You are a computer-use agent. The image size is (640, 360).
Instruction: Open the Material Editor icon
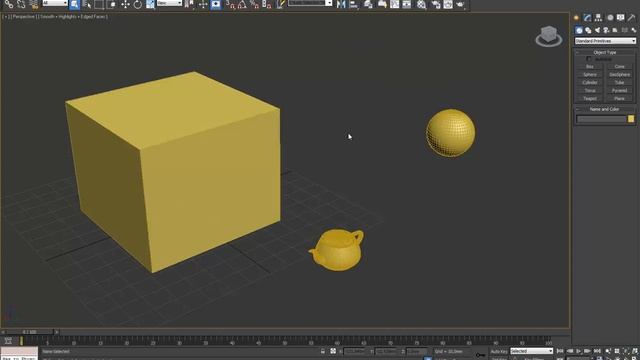tap(421, 4)
